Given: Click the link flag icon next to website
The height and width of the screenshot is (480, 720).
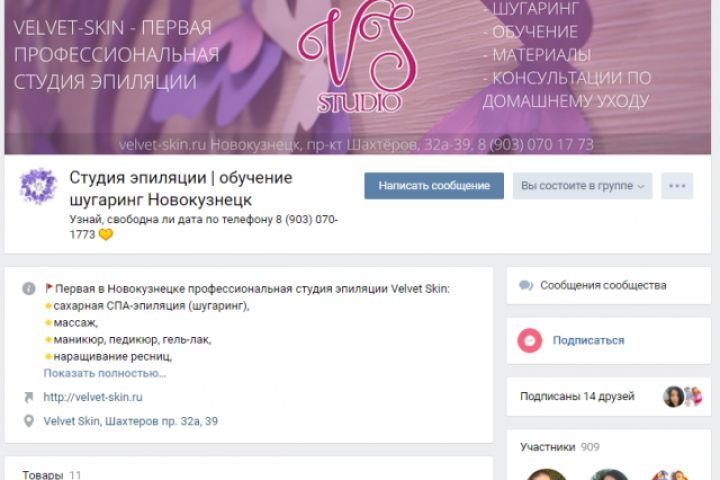Looking at the screenshot, I should click(x=28, y=397).
